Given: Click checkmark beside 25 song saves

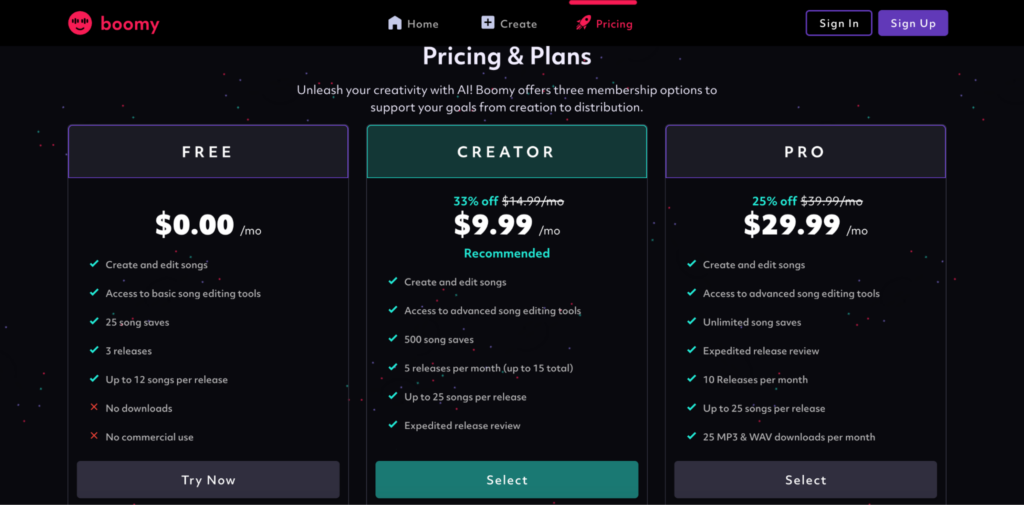Looking at the screenshot, I should pos(94,321).
